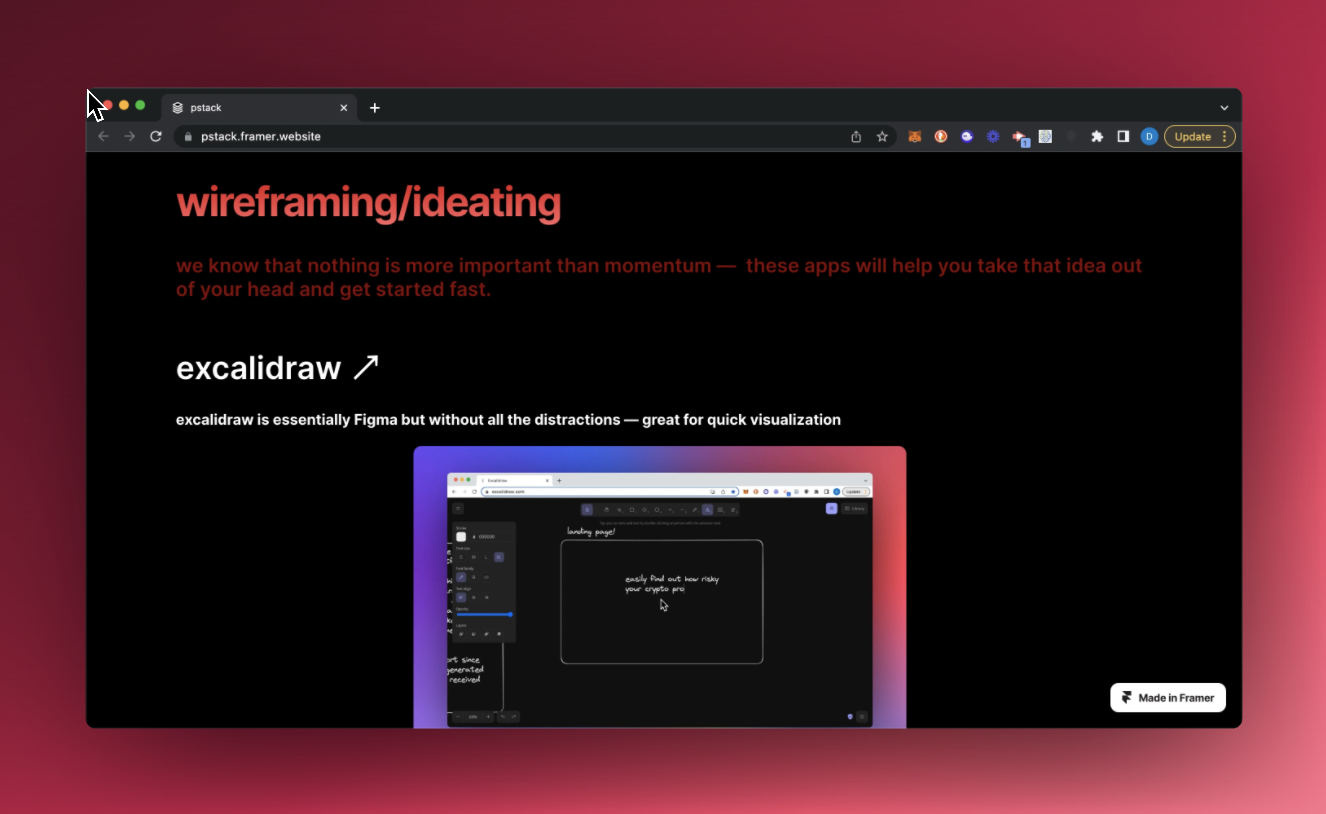Bookmark this page with the star icon
The height and width of the screenshot is (814, 1326).
pyautogui.click(x=882, y=137)
